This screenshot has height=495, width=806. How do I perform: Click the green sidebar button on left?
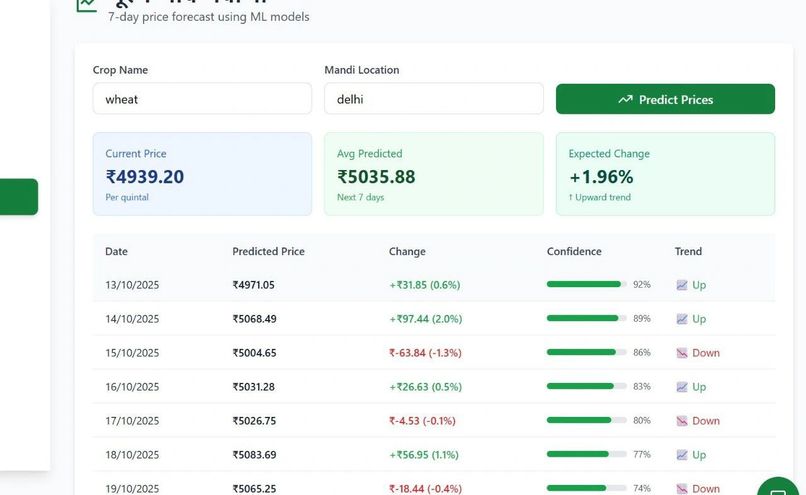(19, 197)
